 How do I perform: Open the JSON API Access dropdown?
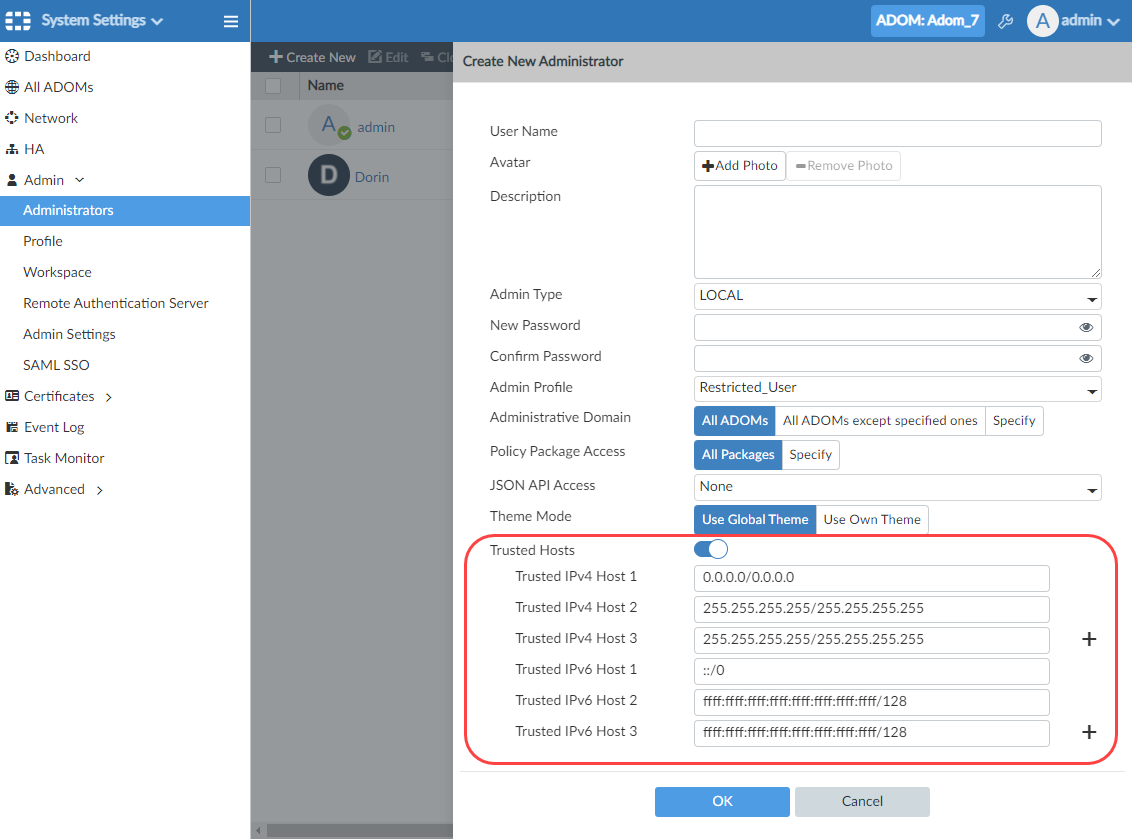[897, 488]
